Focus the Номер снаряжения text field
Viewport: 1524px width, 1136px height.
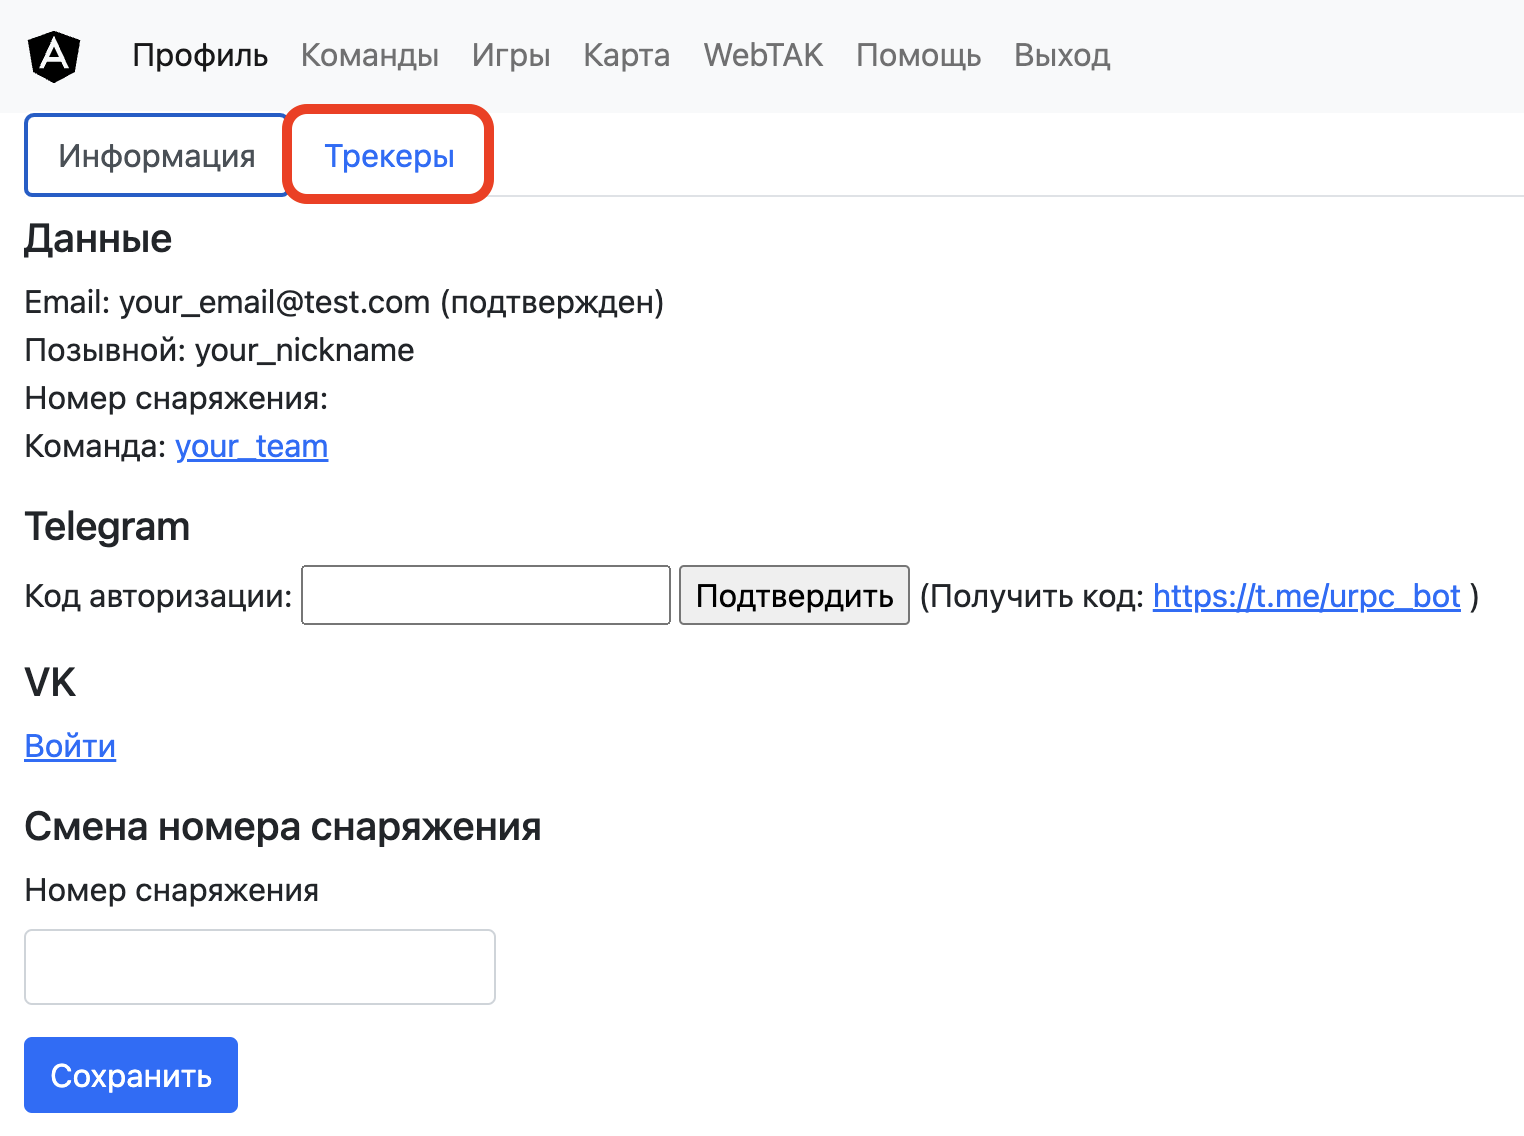260,967
